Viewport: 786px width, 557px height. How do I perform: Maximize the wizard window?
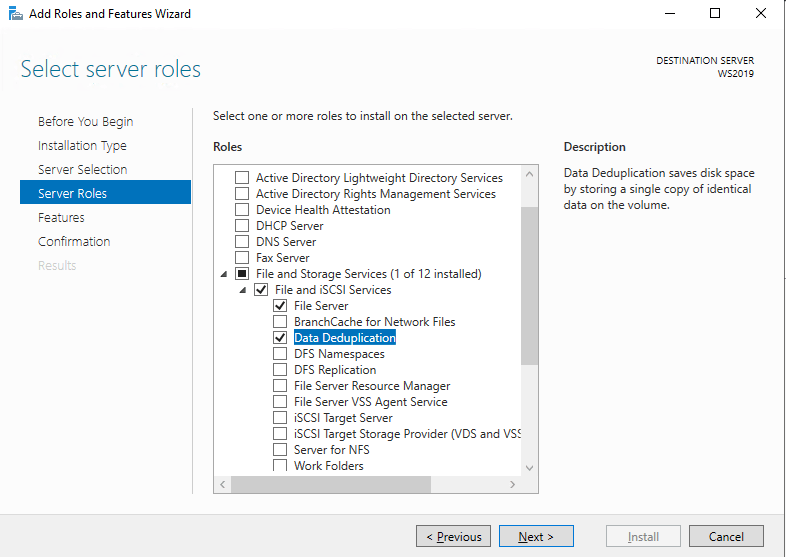click(715, 14)
